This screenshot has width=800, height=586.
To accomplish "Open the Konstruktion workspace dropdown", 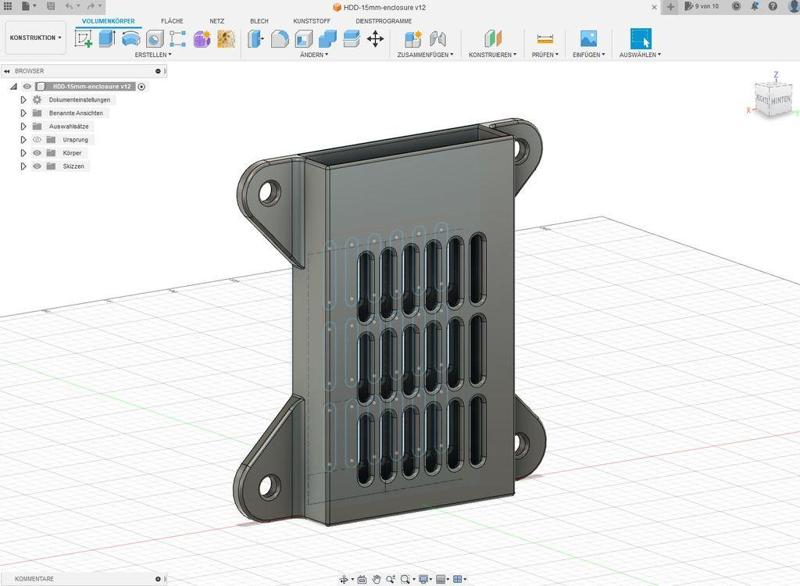I will coord(35,38).
